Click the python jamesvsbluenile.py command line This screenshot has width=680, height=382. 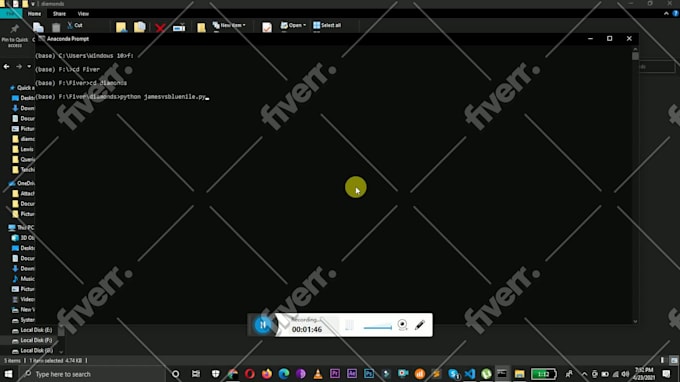[x=121, y=97]
